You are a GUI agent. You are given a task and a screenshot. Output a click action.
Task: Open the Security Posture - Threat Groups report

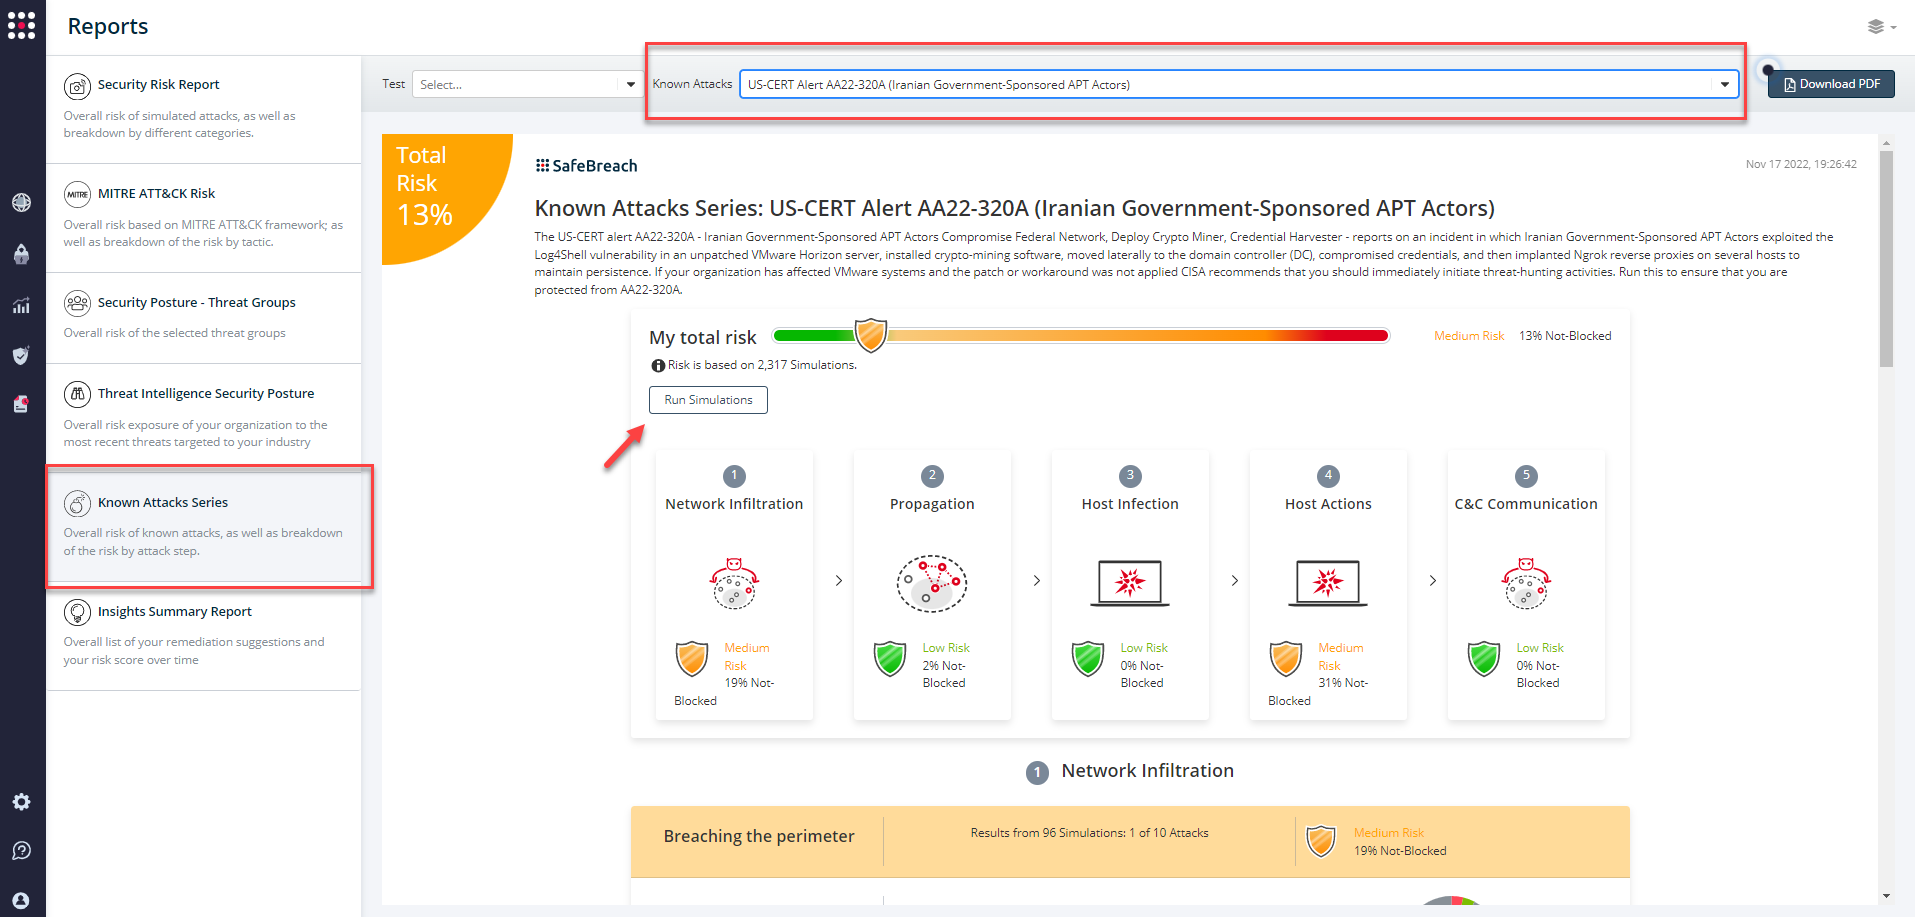point(196,302)
